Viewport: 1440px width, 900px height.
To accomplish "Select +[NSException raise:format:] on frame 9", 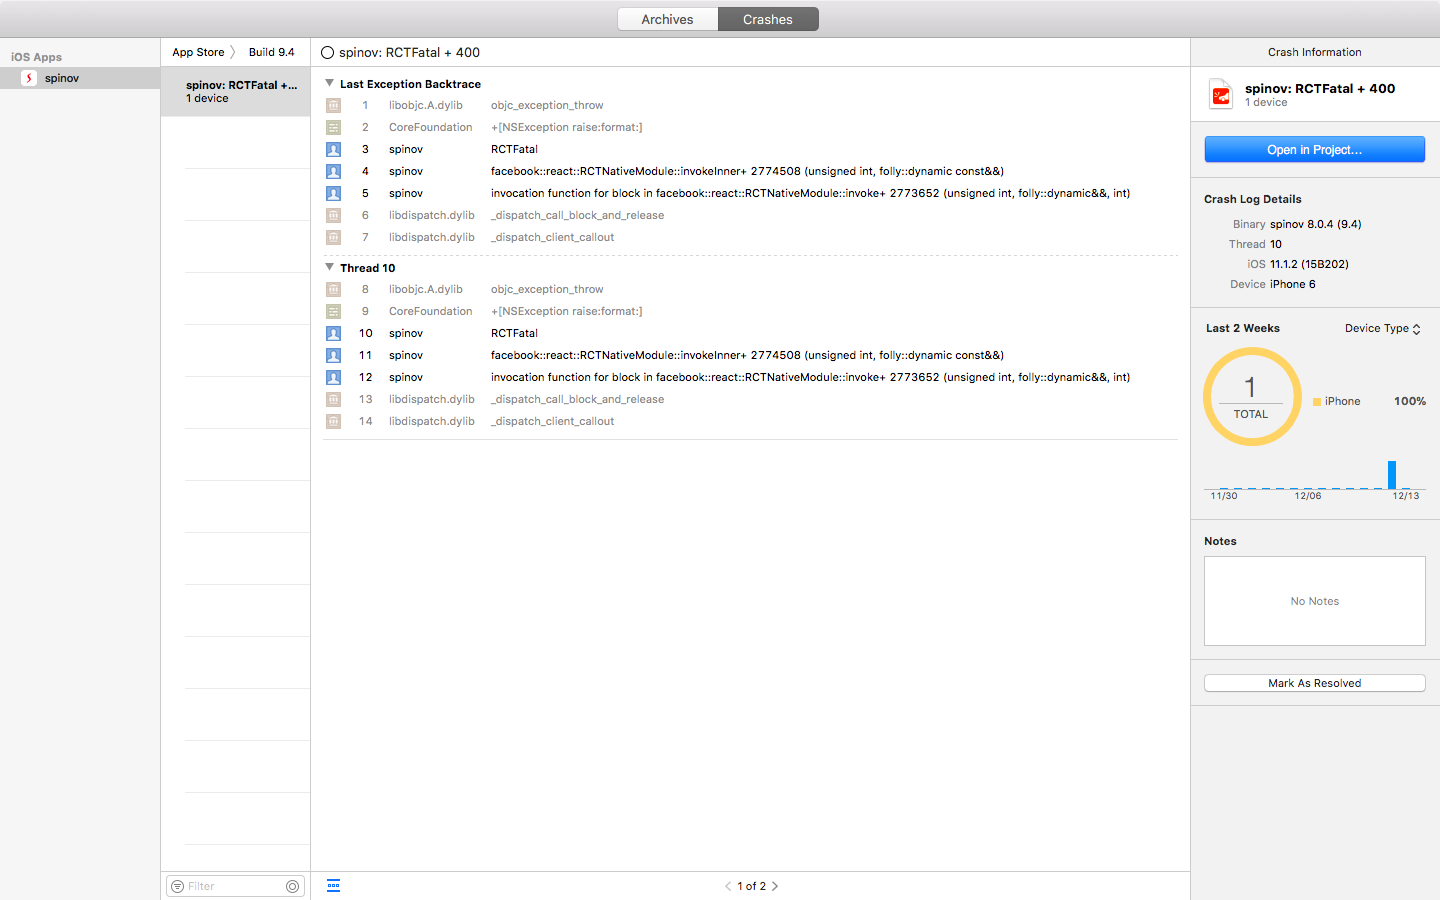I will (566, 311).
